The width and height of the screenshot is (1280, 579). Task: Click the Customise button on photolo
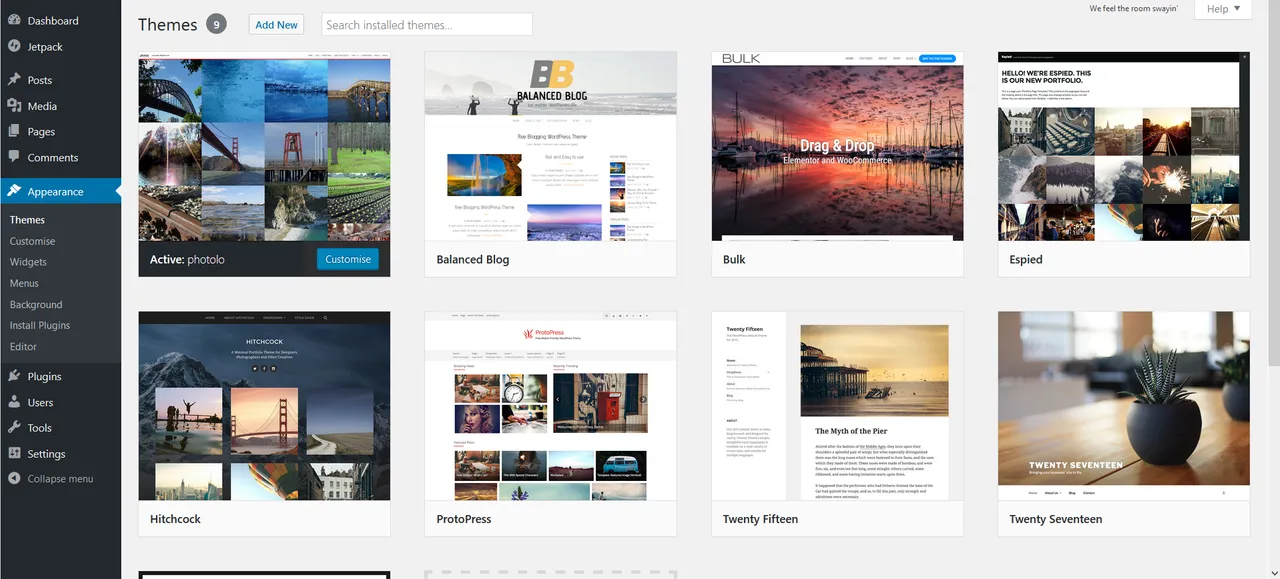(348, 259)
